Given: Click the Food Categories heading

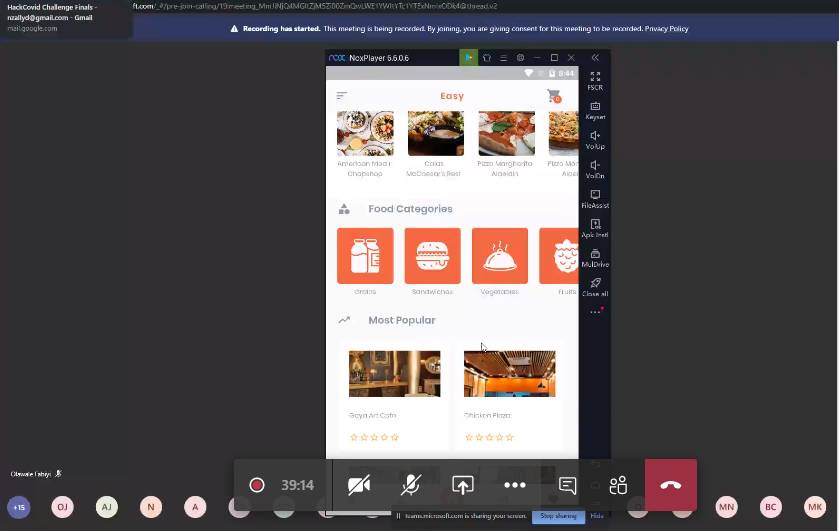Looking at the screenshot, I should 410,209.
